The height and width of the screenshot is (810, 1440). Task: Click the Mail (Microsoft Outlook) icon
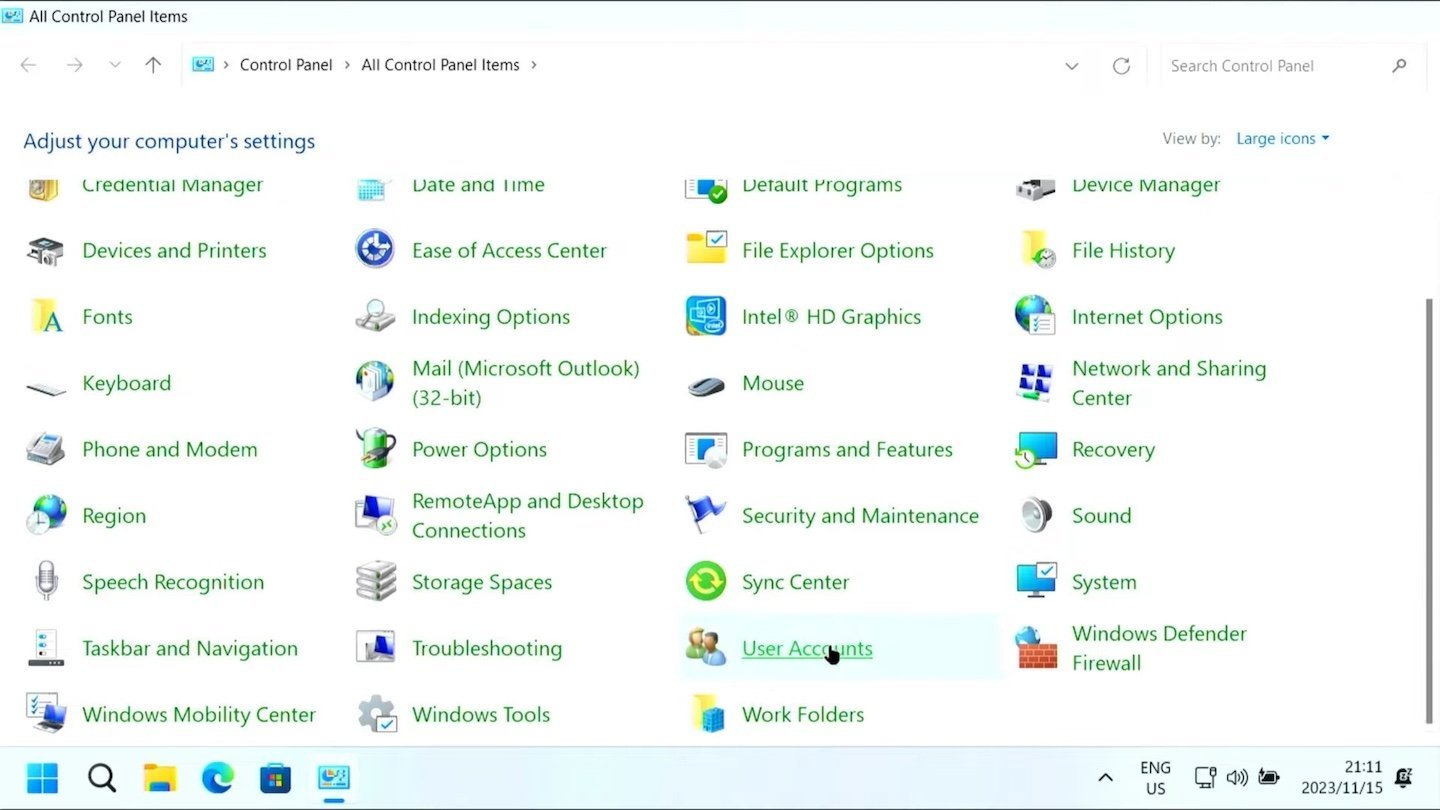pos(375,382)
